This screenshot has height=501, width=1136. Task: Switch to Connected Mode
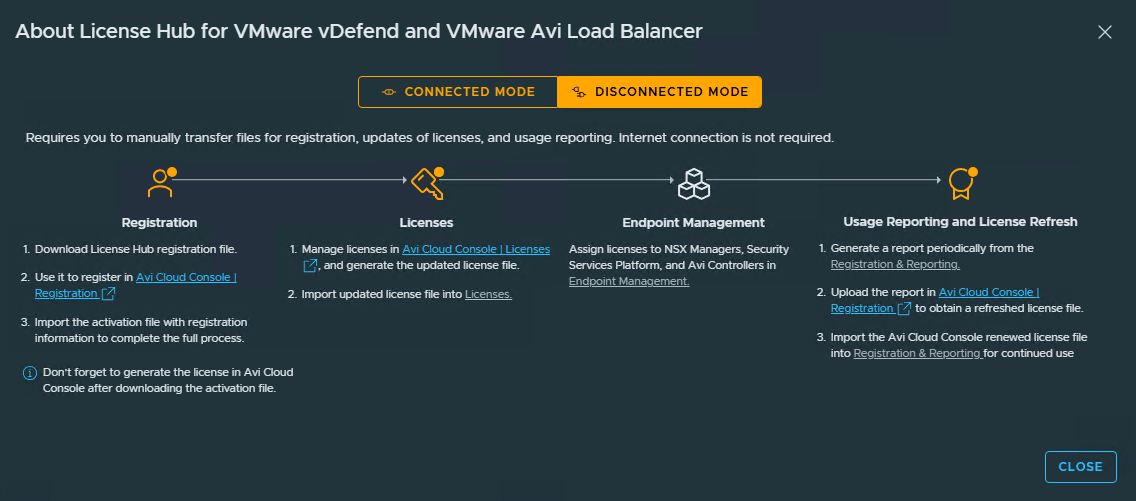pos(458,92)
